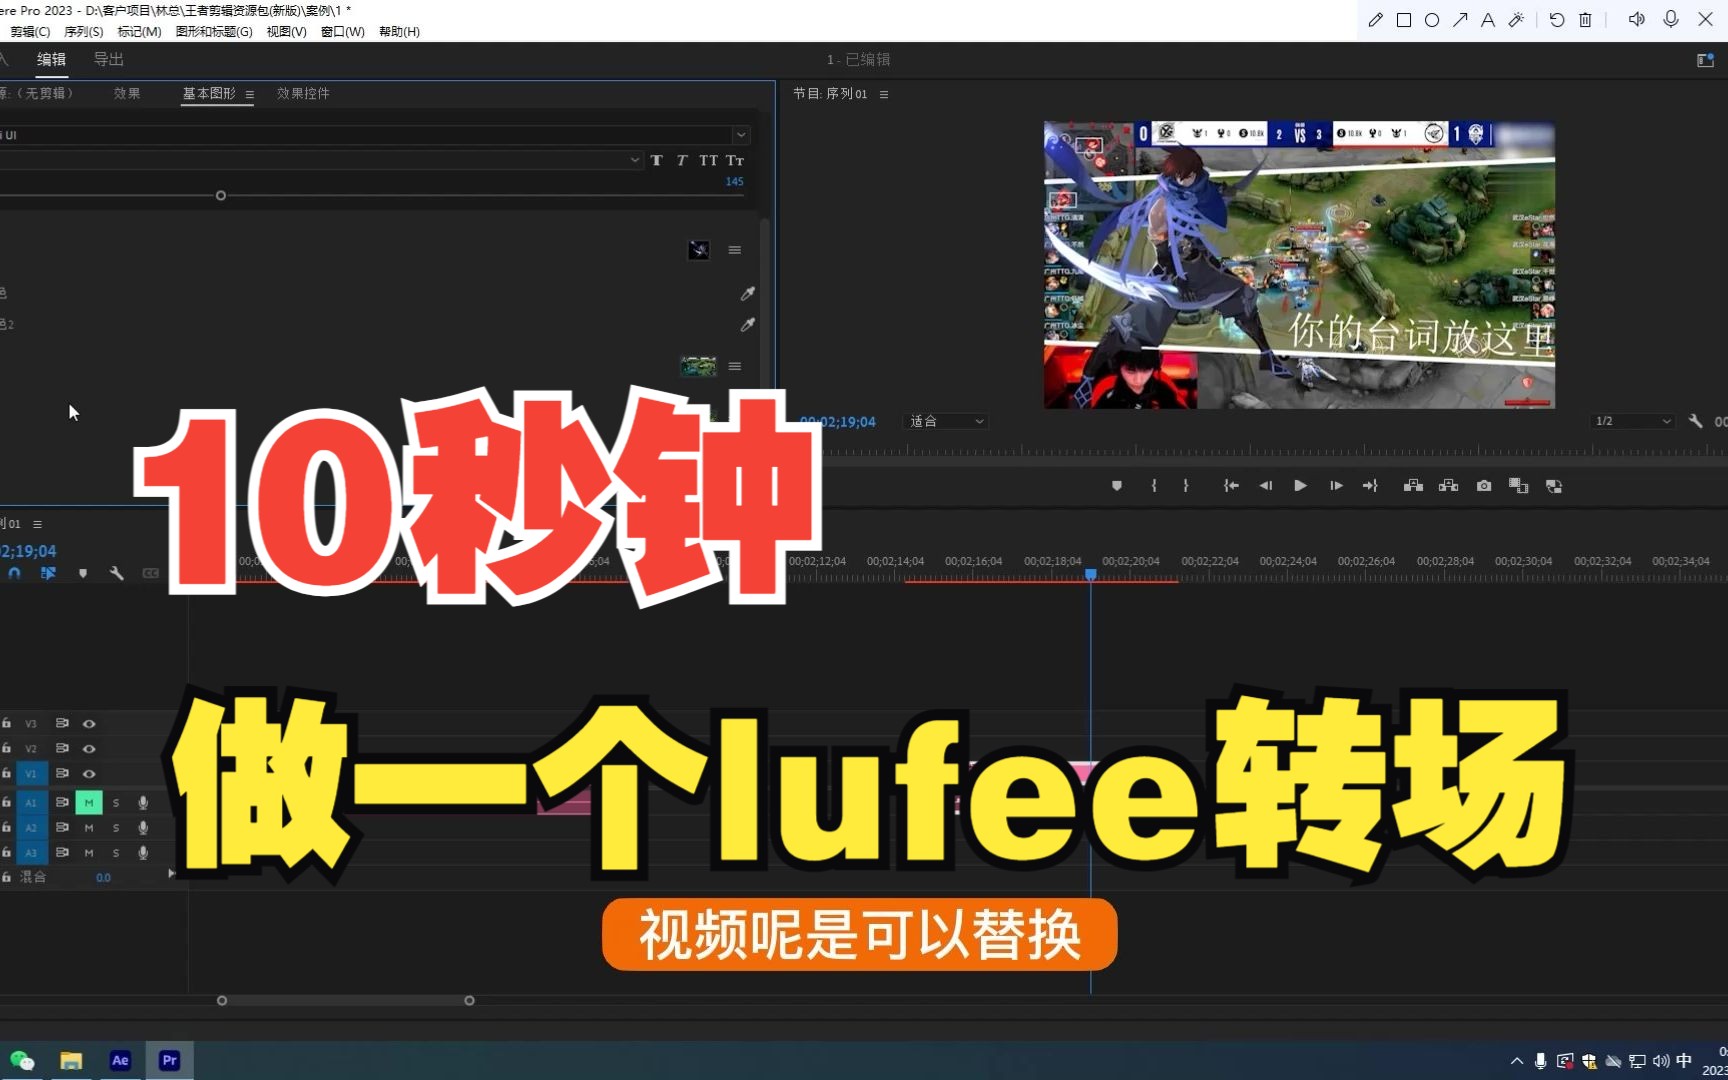Screen dimensions: 1728x1080
Task: Open the 效果 panel tab
Action: [126, 93]
